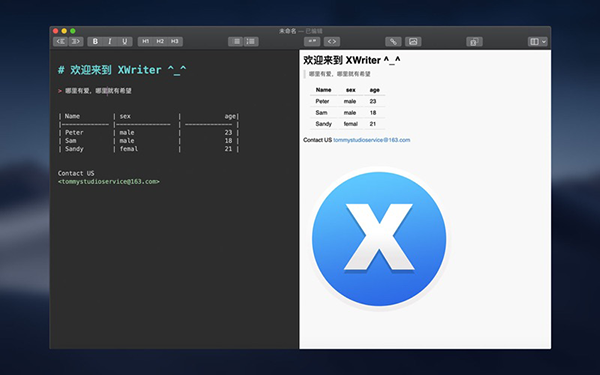Screen dimensions: 600x375
Task: Click 'femal' cell in preview table
Action: point(351,124)
